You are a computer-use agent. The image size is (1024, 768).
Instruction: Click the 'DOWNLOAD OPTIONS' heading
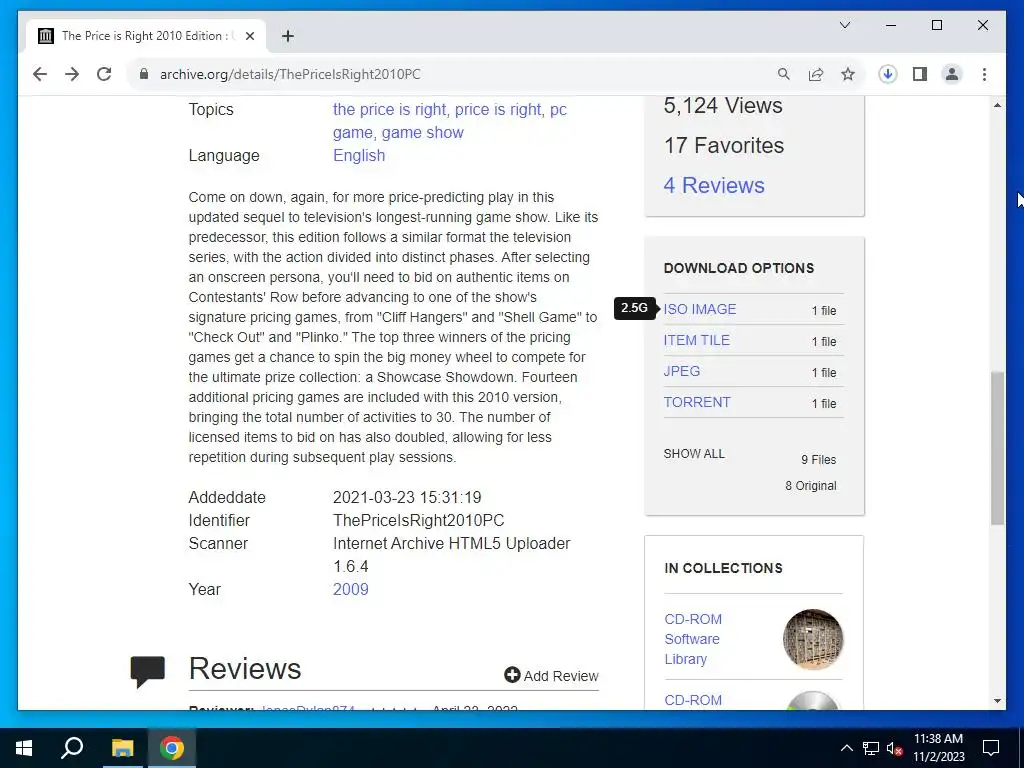click(739, 268)
